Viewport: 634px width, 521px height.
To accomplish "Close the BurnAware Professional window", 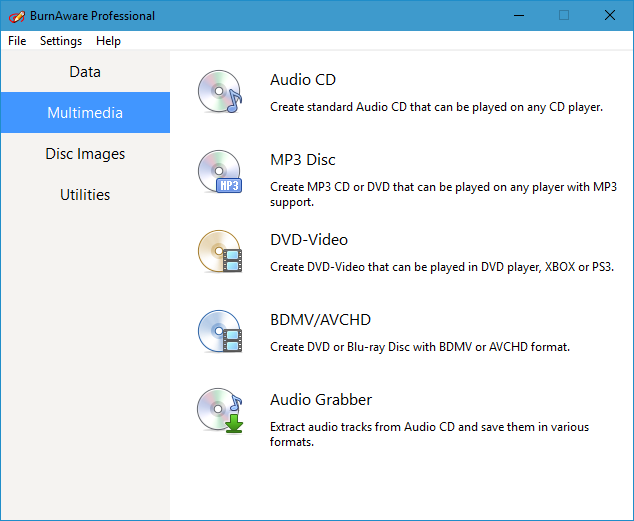I will click(x=610, y=16).
